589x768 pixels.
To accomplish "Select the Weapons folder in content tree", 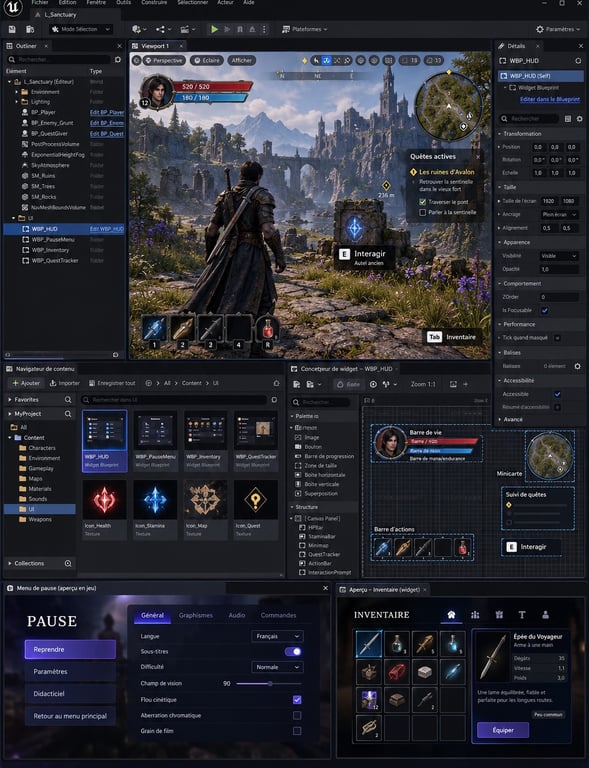I will point(40,519).
